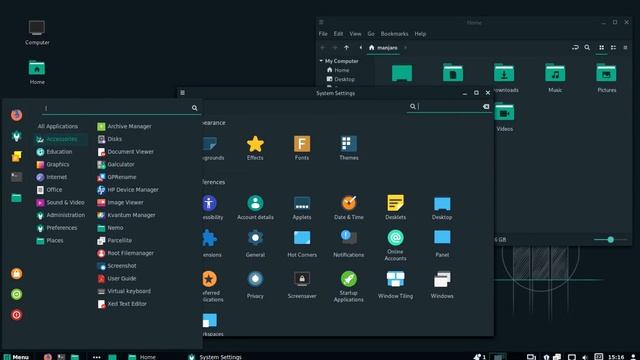Open Bookmarks menu in file manager
This screenshot has height=360, width=640.
pyautogui.click(x=394, y=34)
